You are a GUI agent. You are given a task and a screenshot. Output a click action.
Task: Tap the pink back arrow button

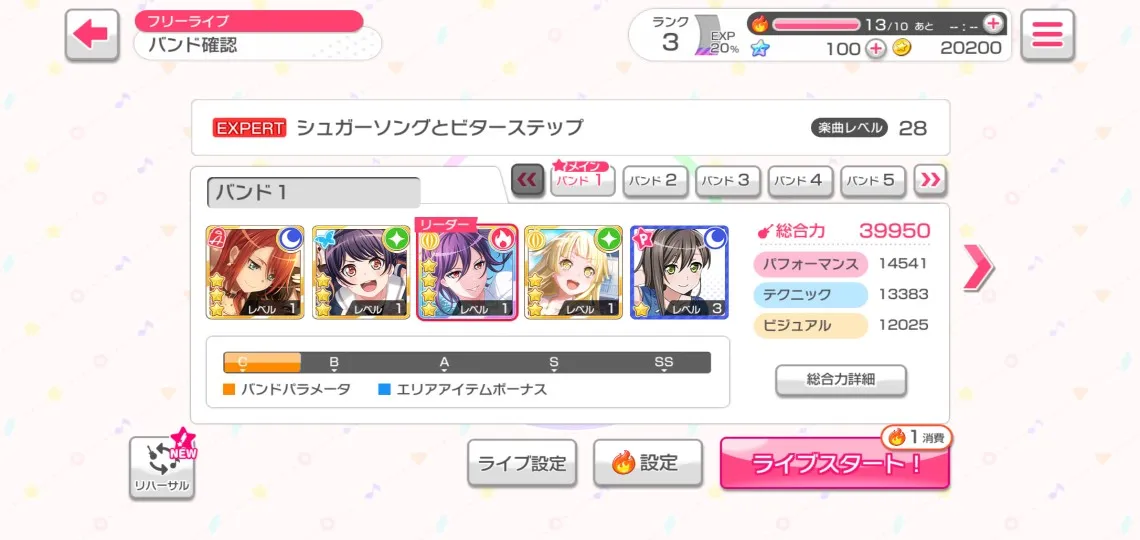click(92, 35)
